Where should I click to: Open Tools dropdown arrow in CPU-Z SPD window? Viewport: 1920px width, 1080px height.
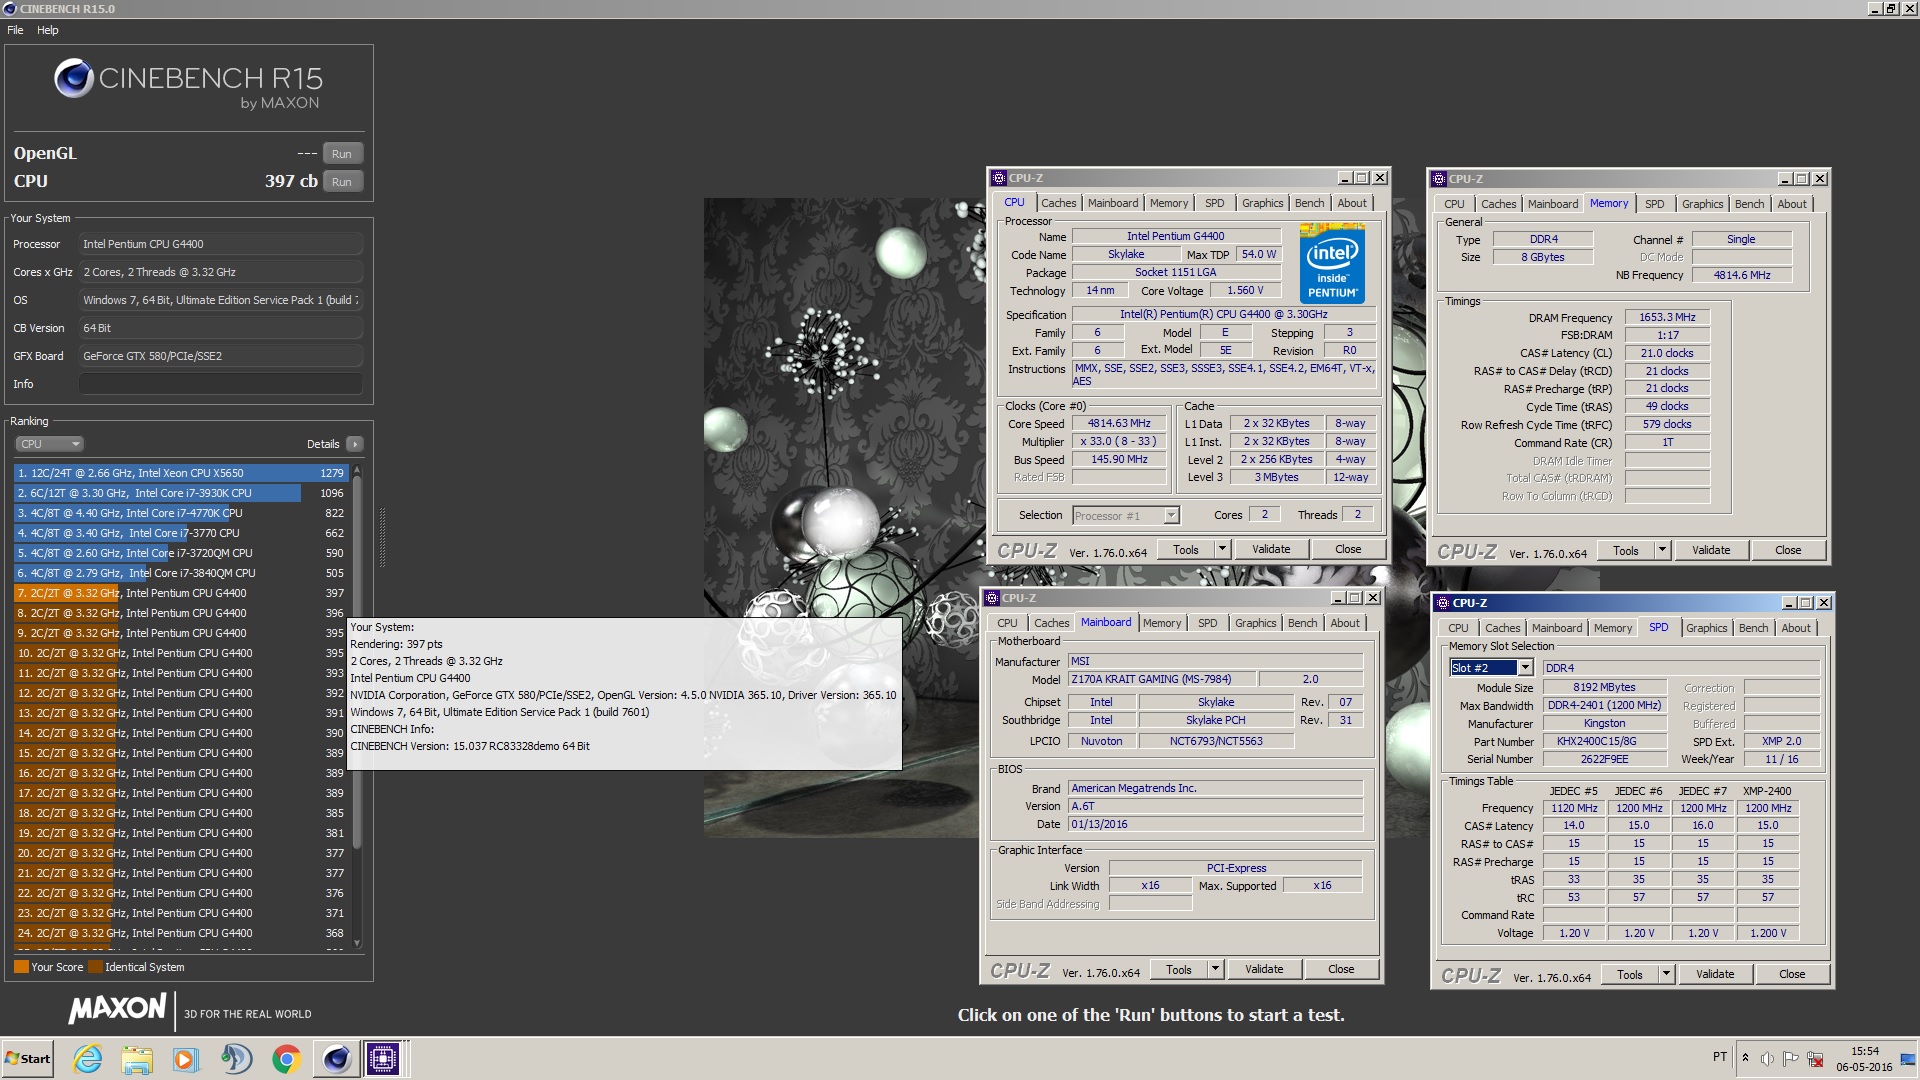[1665, 974]
